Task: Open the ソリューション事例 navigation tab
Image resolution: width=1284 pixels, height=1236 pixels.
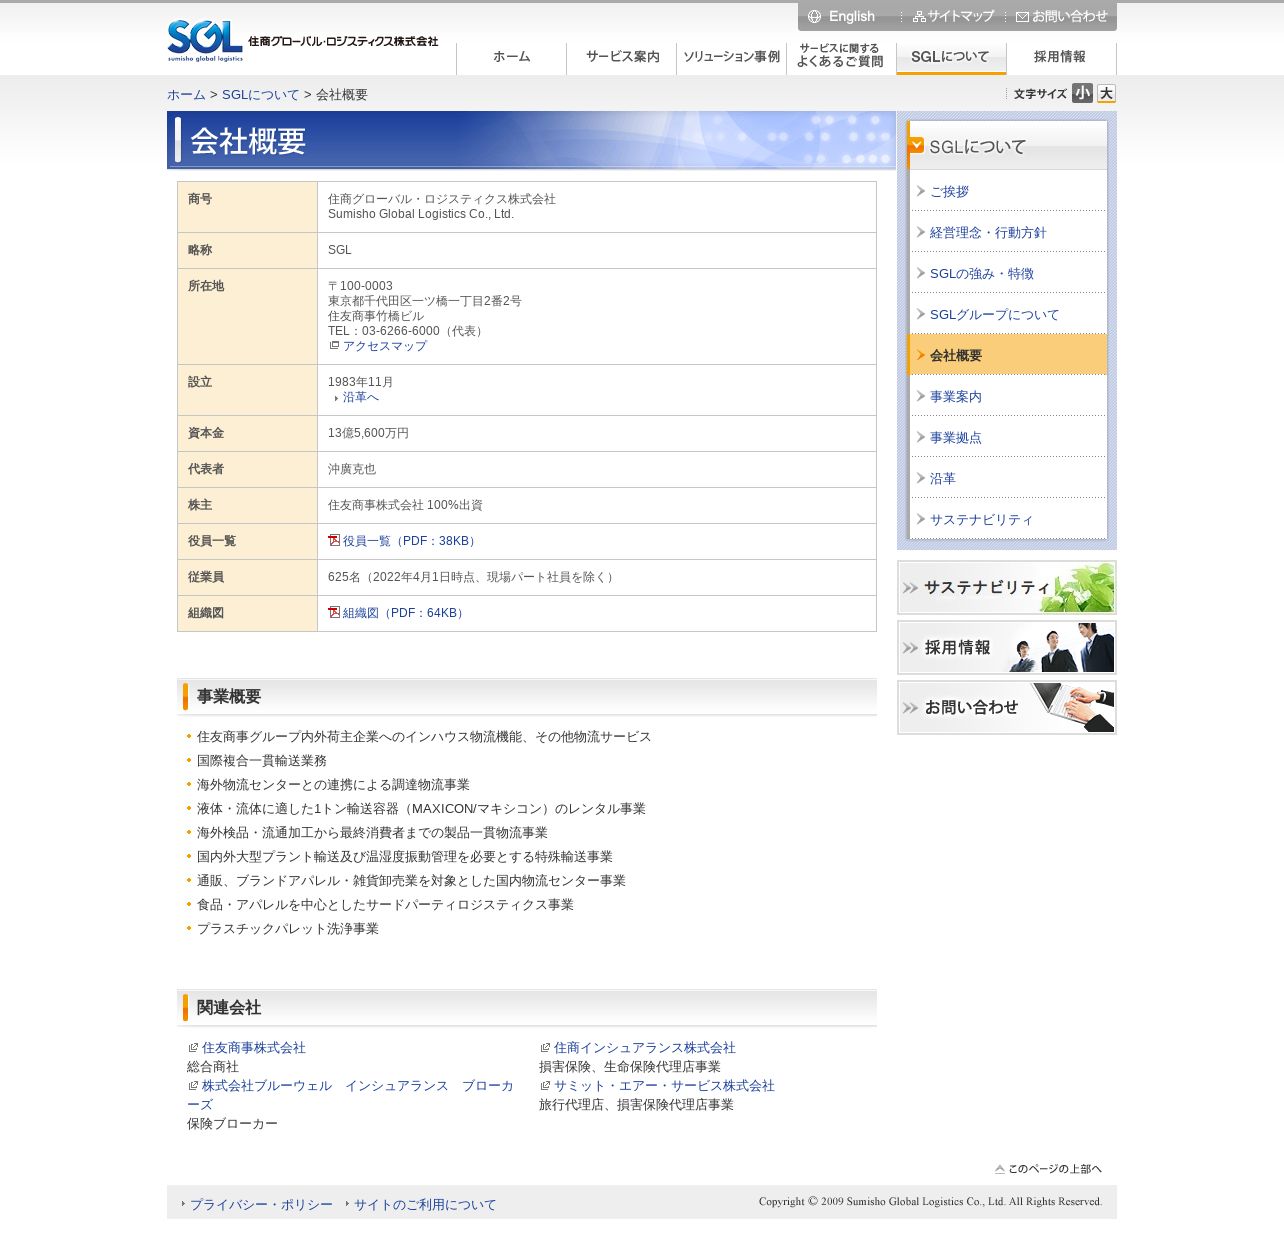Action: tap(732, 58)
